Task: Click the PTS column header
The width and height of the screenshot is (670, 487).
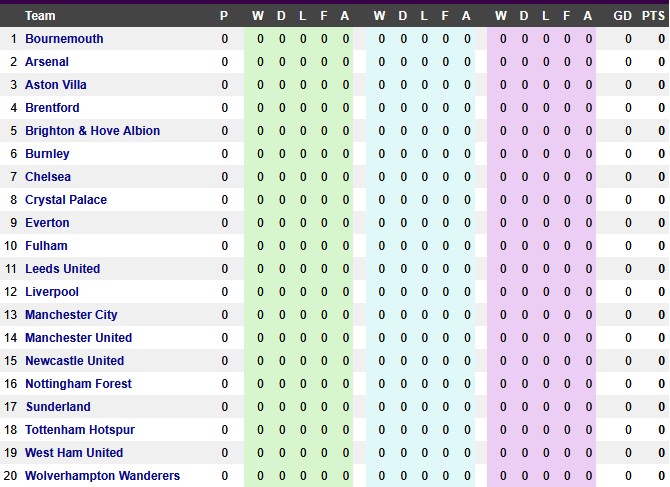Action: [x=653, y=16]
